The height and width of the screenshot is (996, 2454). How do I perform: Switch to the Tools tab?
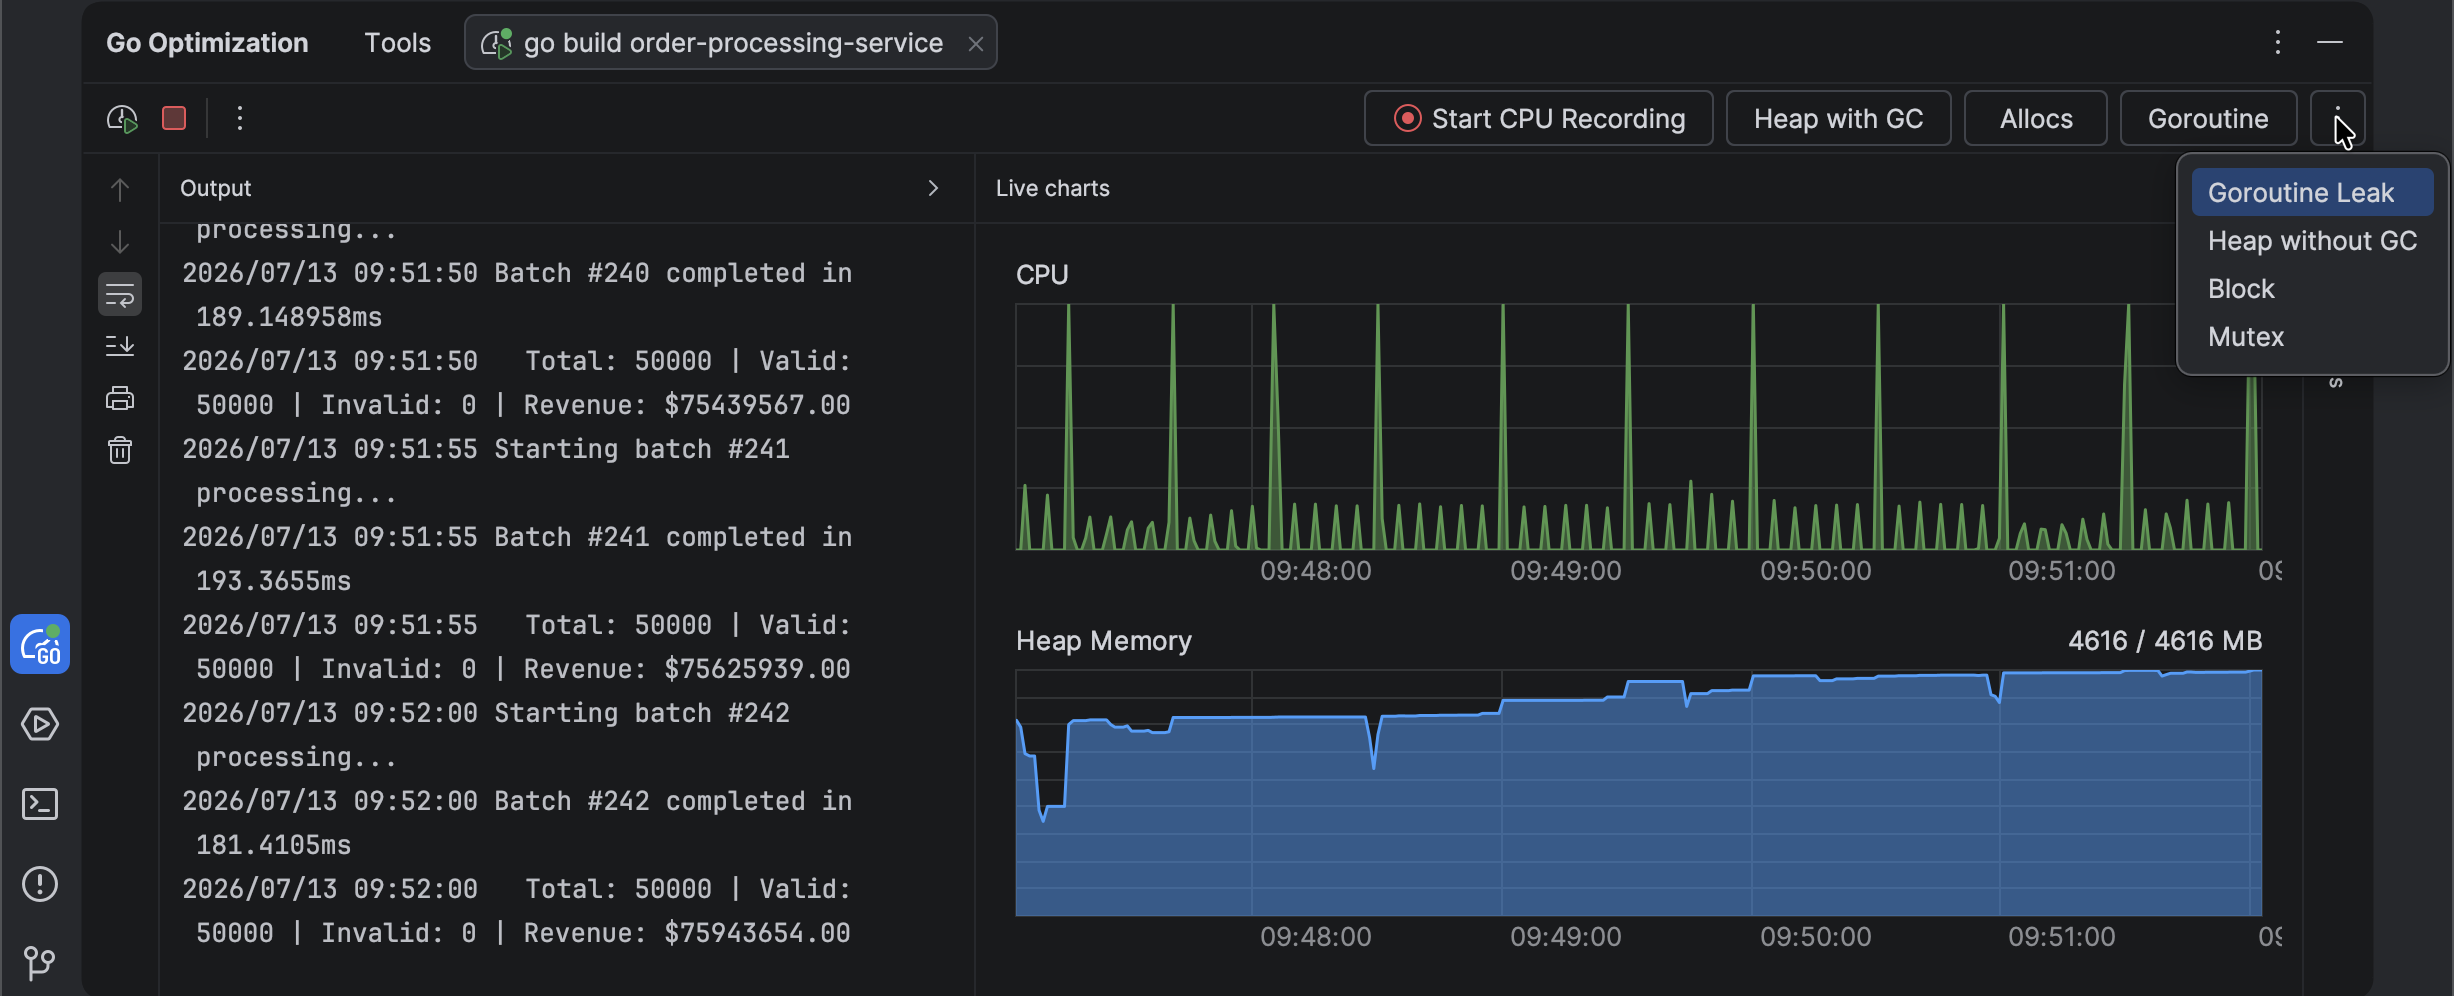(397, 43)
